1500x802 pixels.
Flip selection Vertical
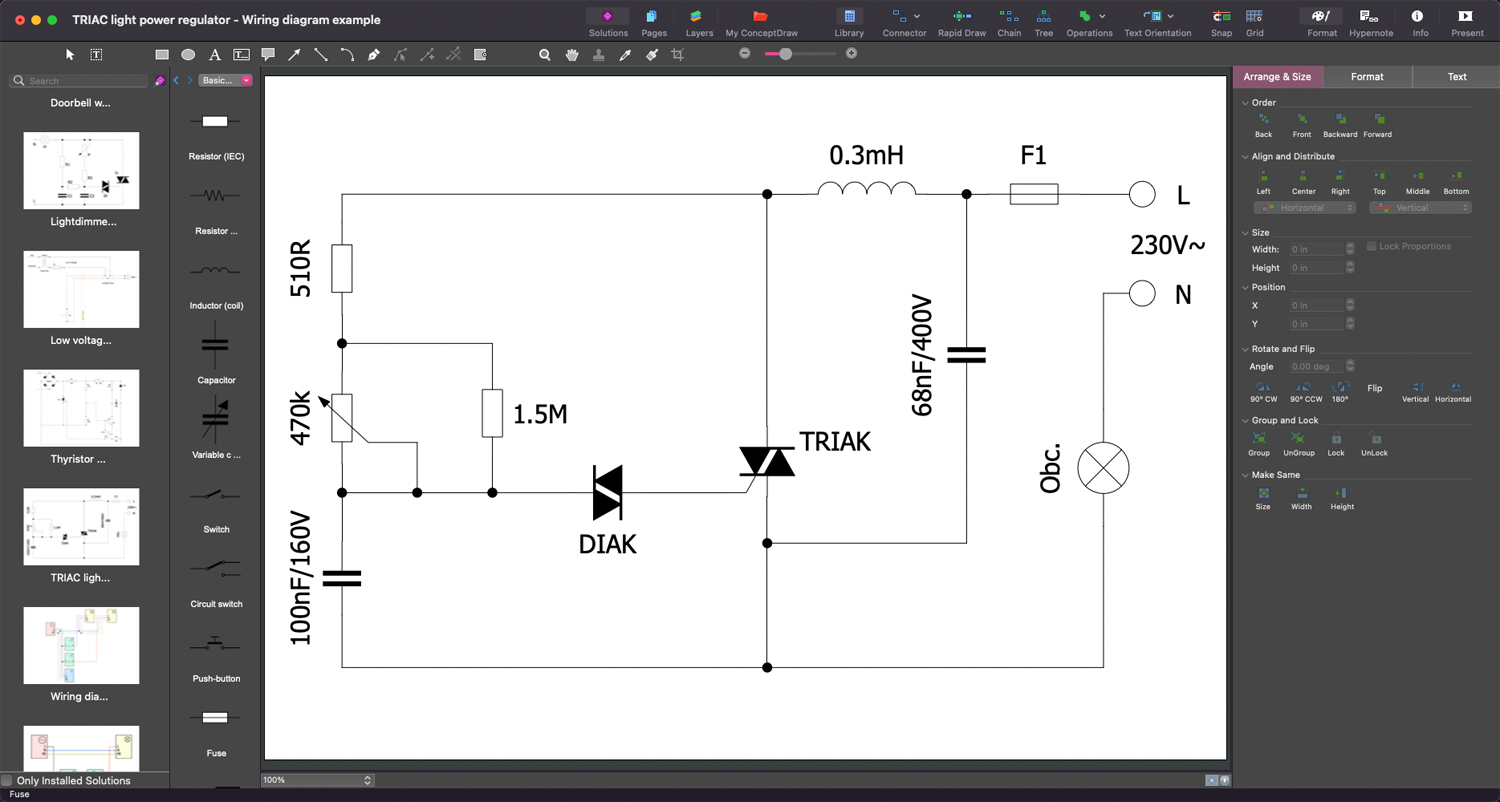click(x=1415, y=391)
